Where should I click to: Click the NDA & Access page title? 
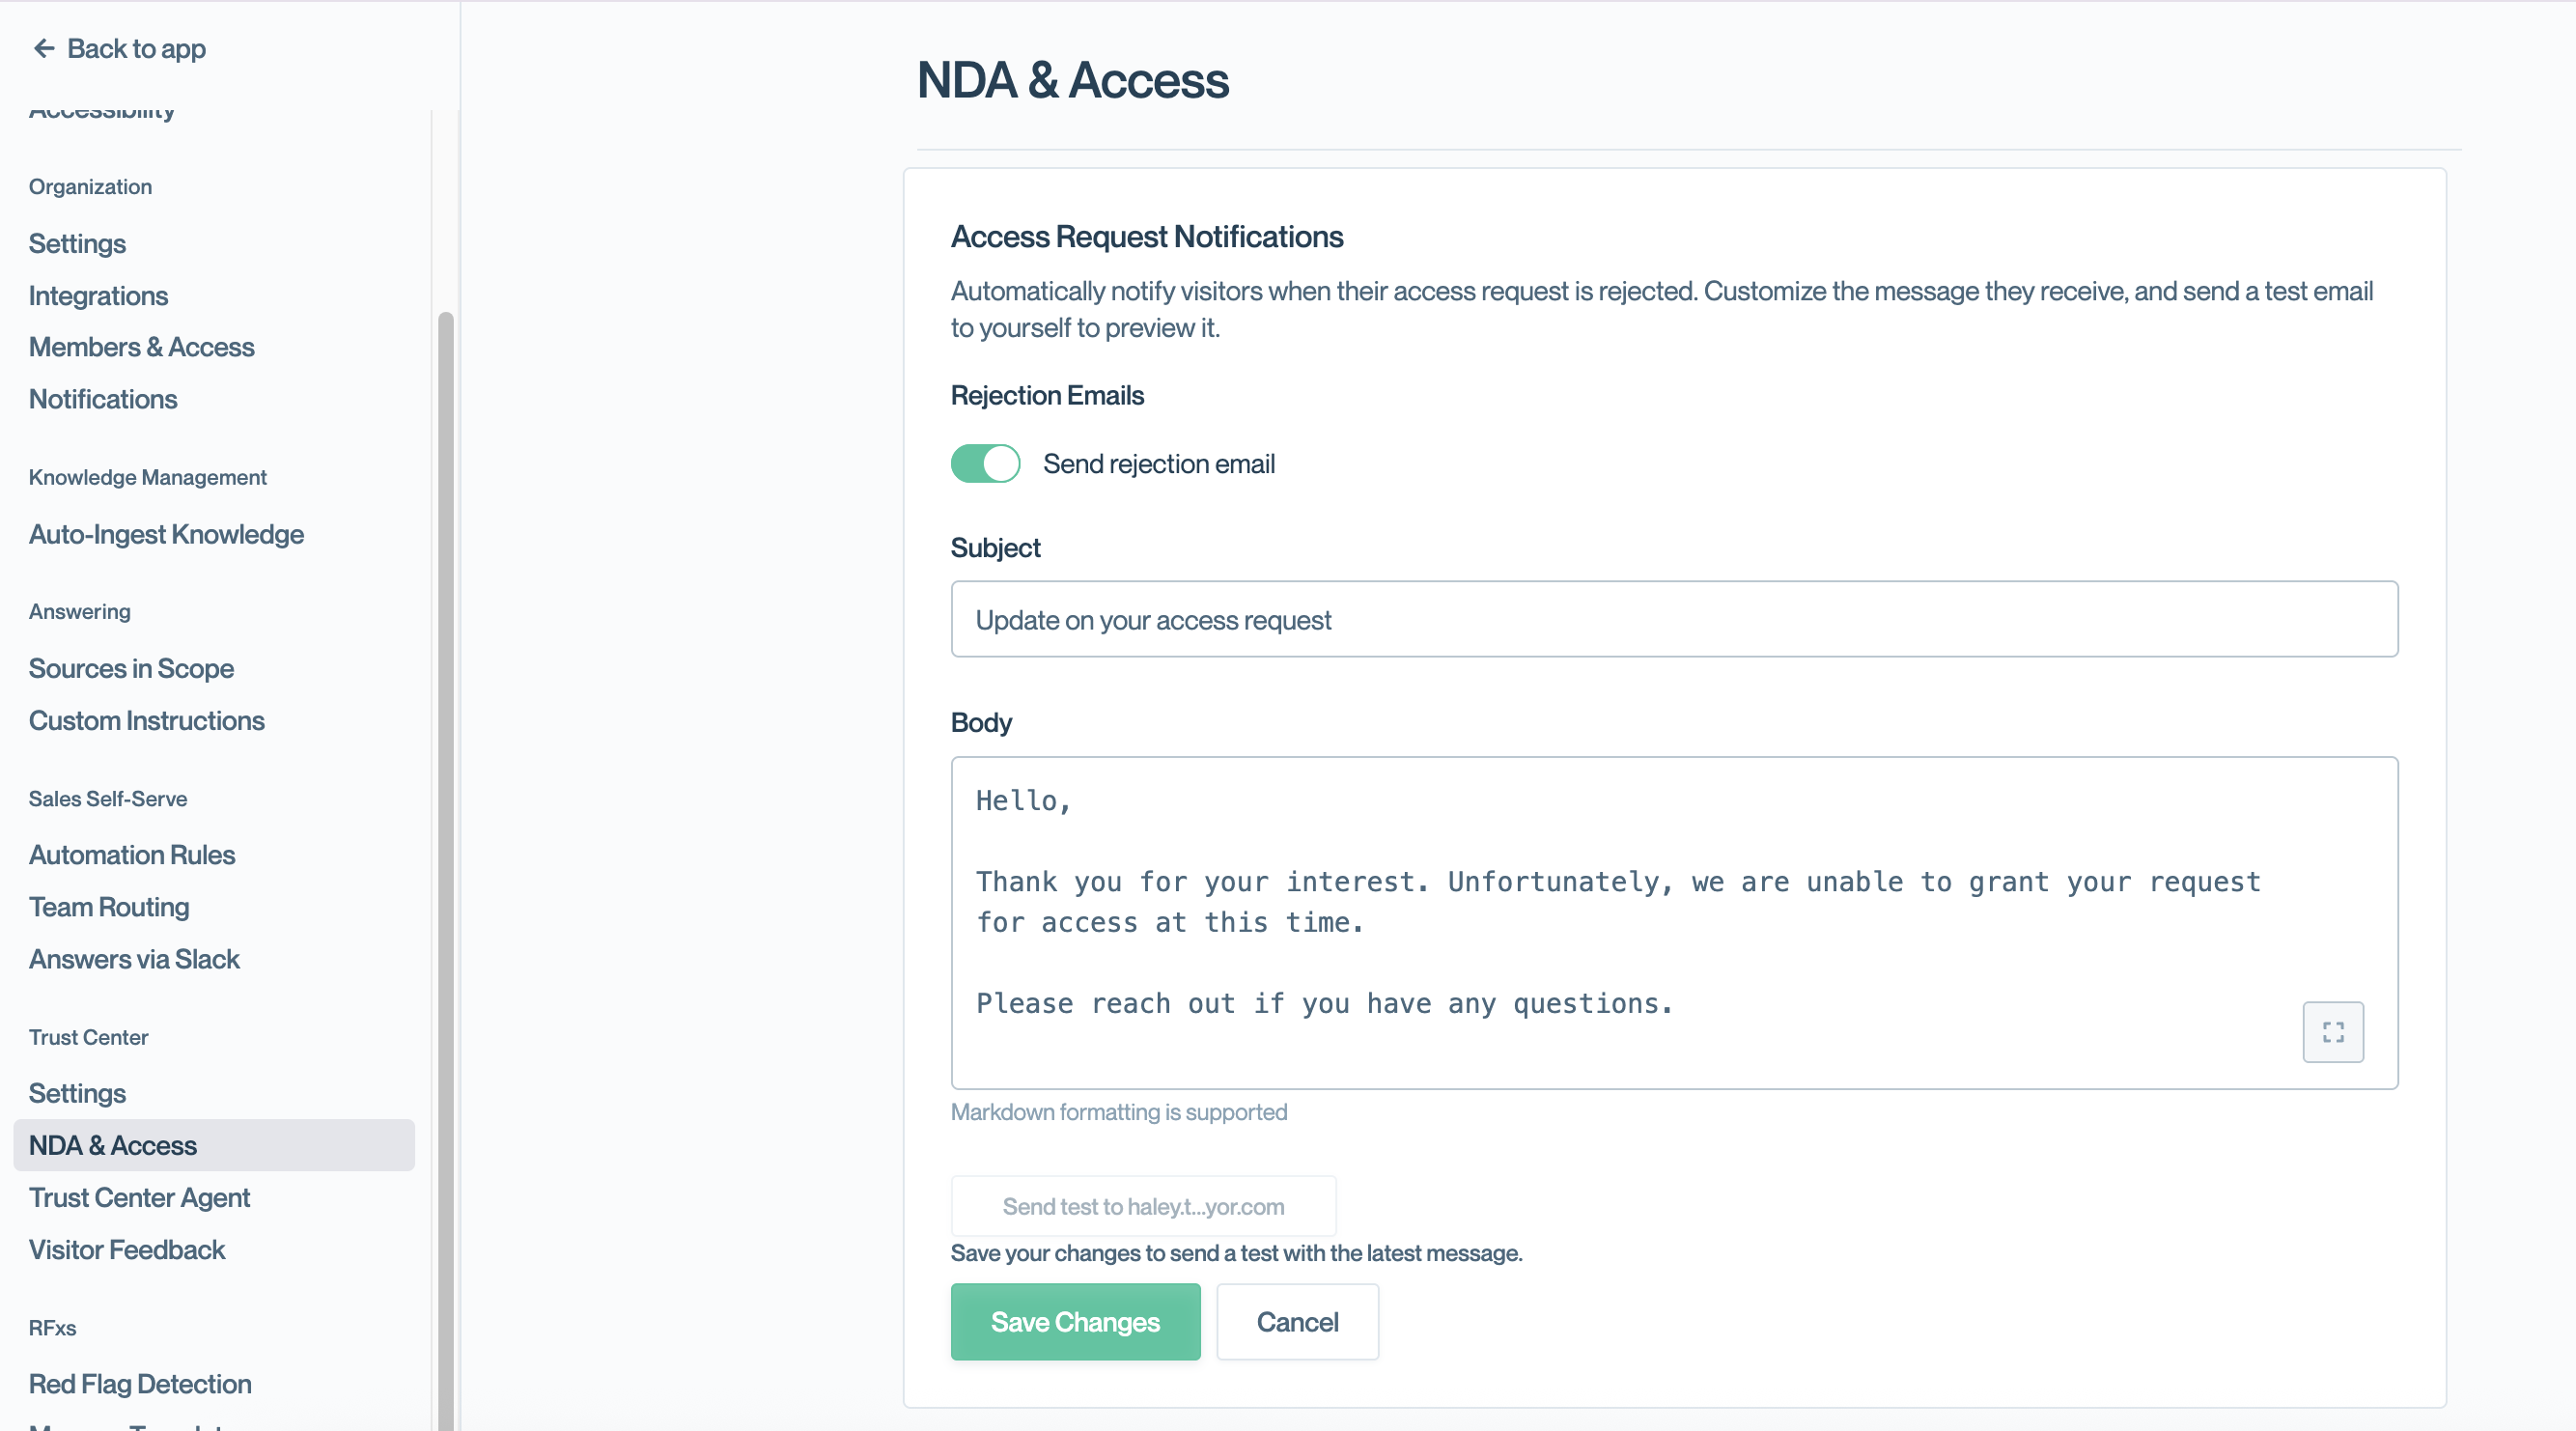[1072, 80]
